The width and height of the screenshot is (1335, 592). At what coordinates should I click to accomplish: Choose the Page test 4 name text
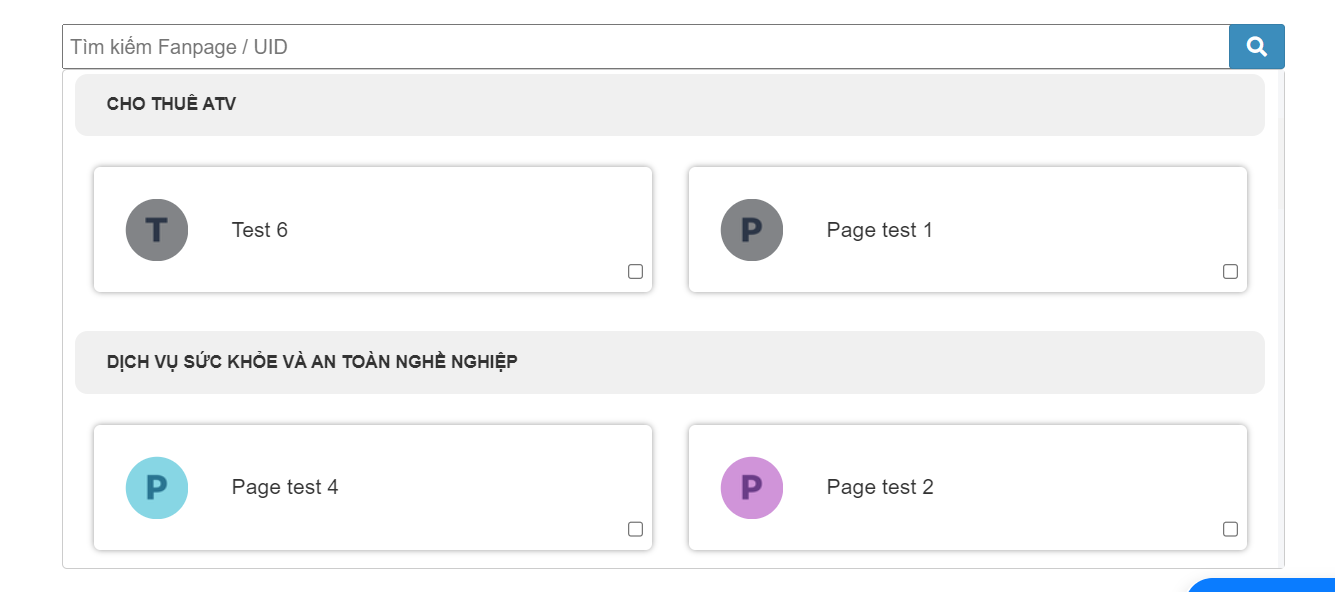pos(285,488)
